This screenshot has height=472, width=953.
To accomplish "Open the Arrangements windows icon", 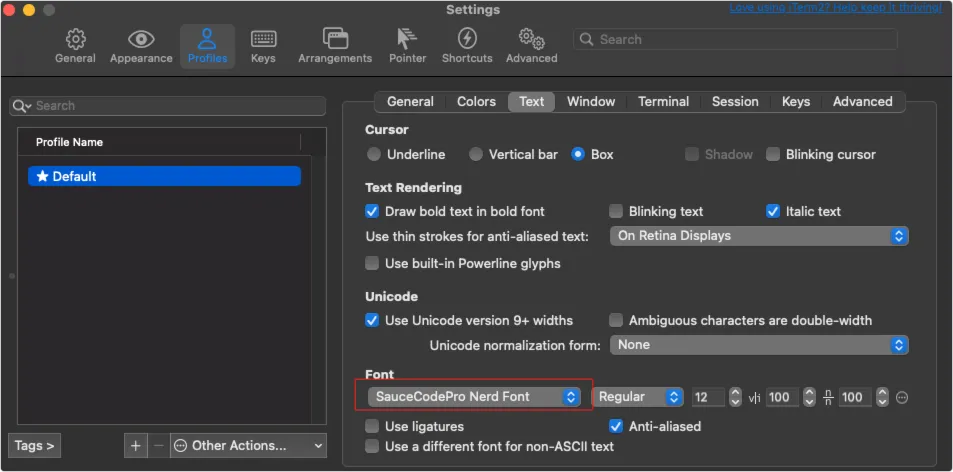I will point(335,40).
